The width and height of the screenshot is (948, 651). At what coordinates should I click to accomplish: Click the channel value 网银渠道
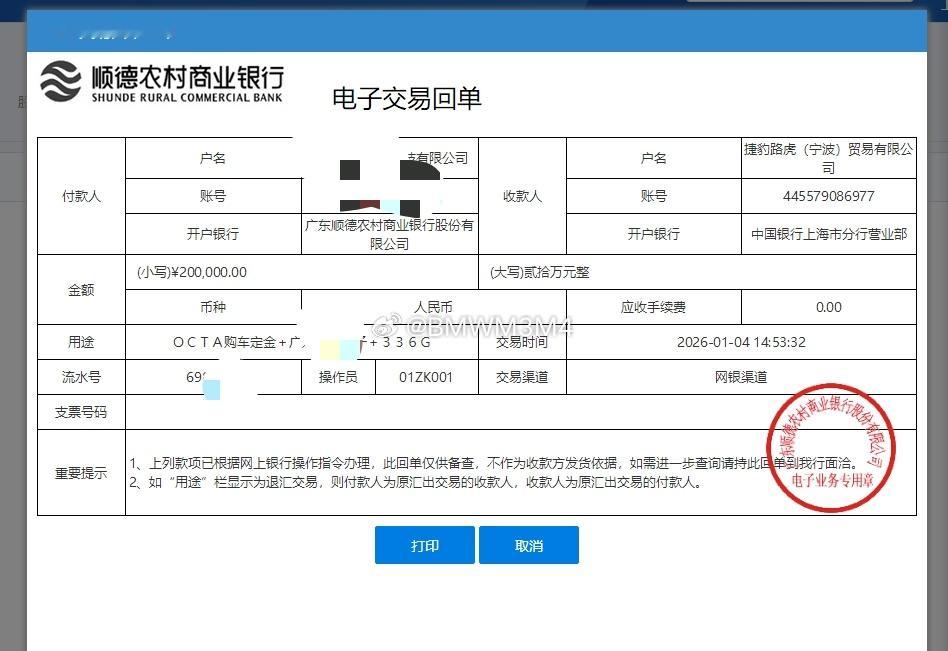pyautogui.click(x=741, y=377)
